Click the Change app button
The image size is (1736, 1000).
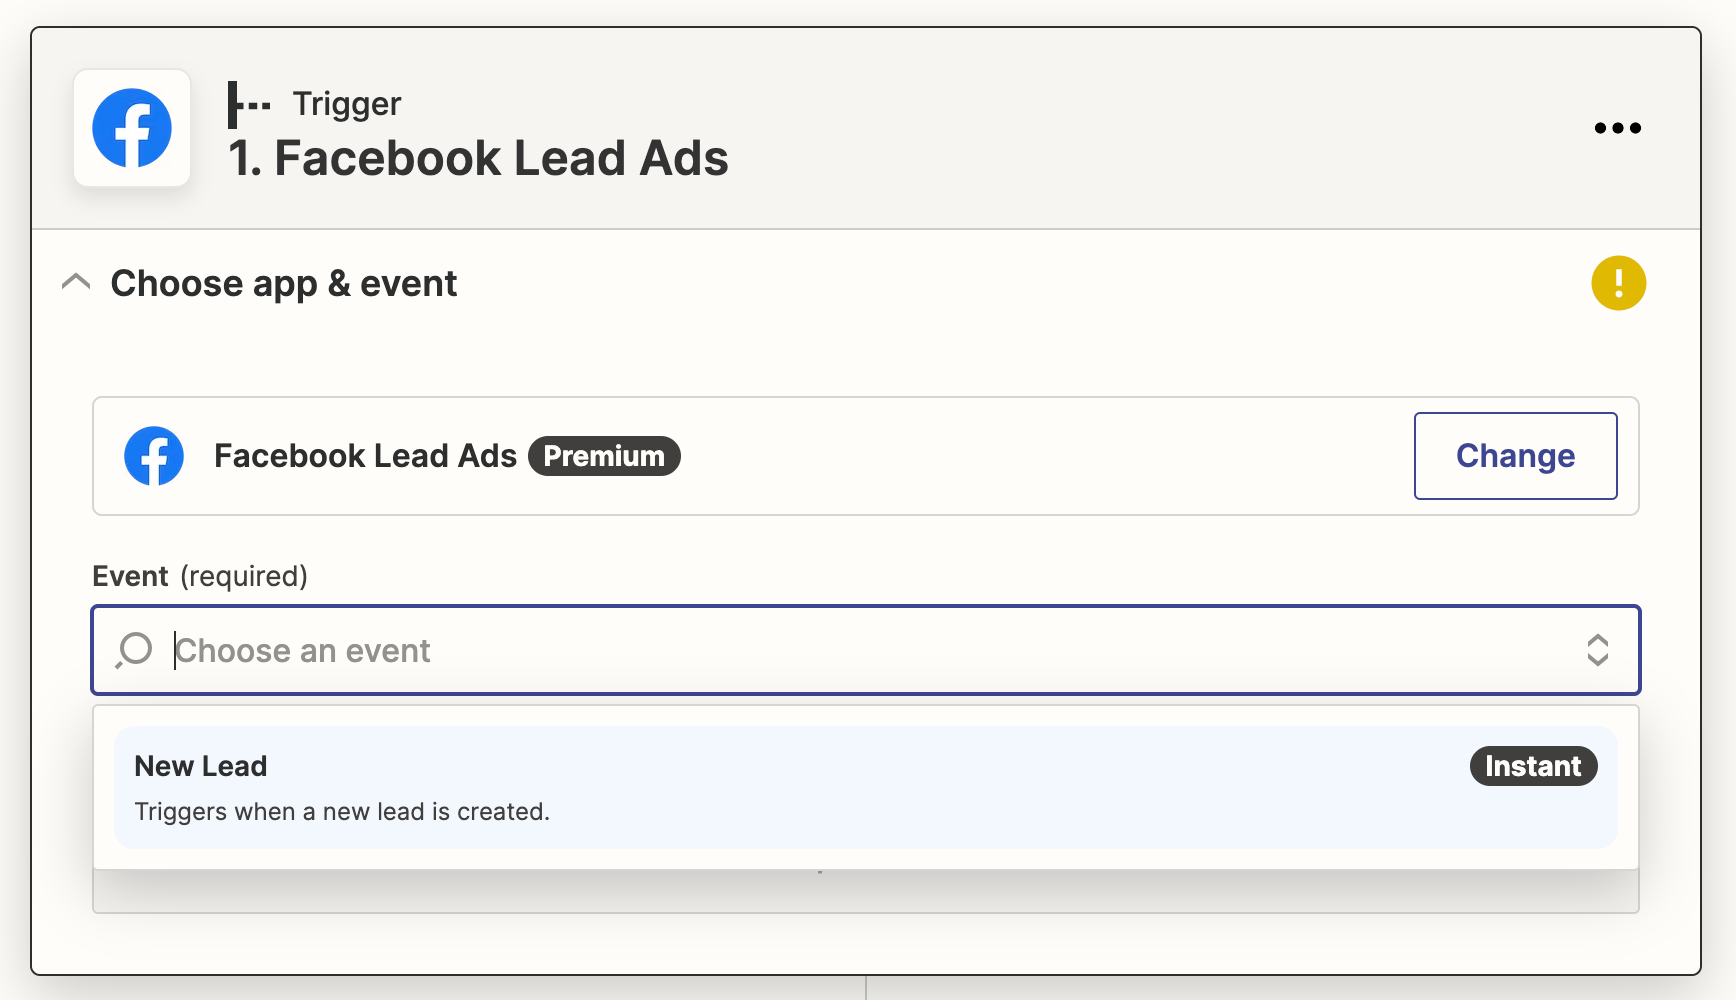(x=1515, y=456)
